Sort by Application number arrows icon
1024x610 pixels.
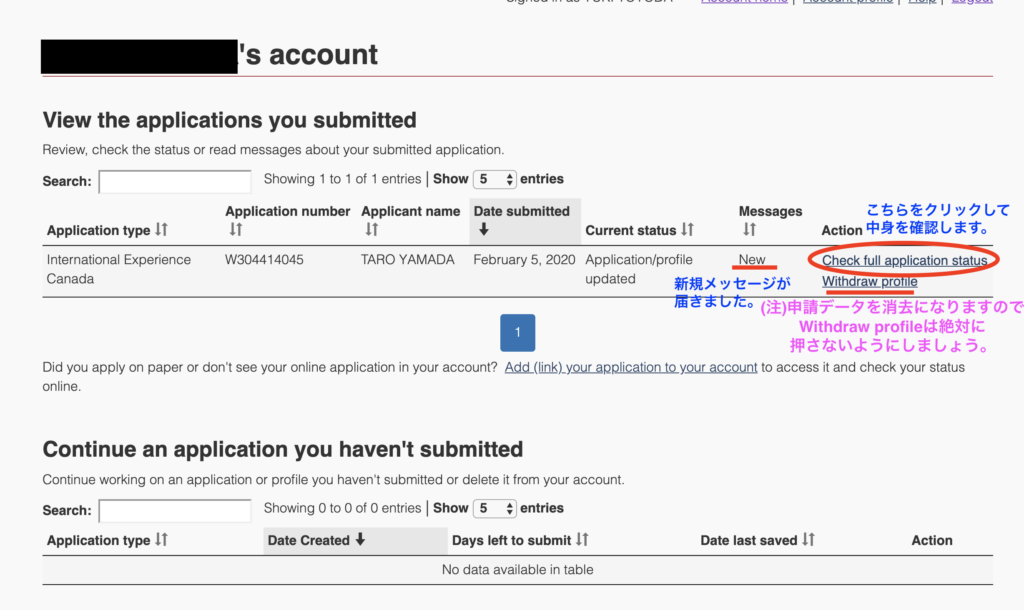(x=236, y=230)
